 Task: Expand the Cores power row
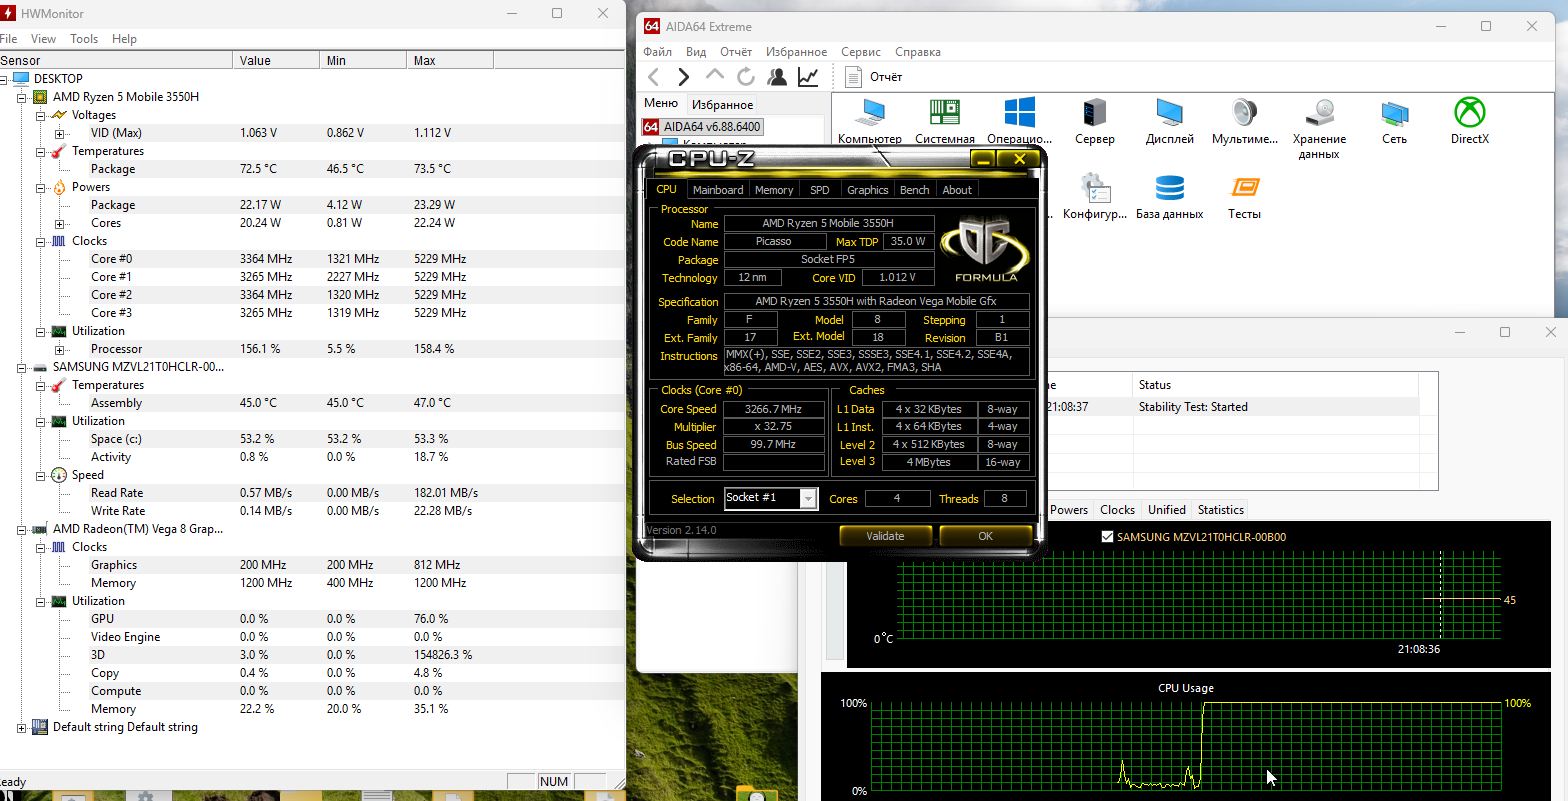click(59, 223)
